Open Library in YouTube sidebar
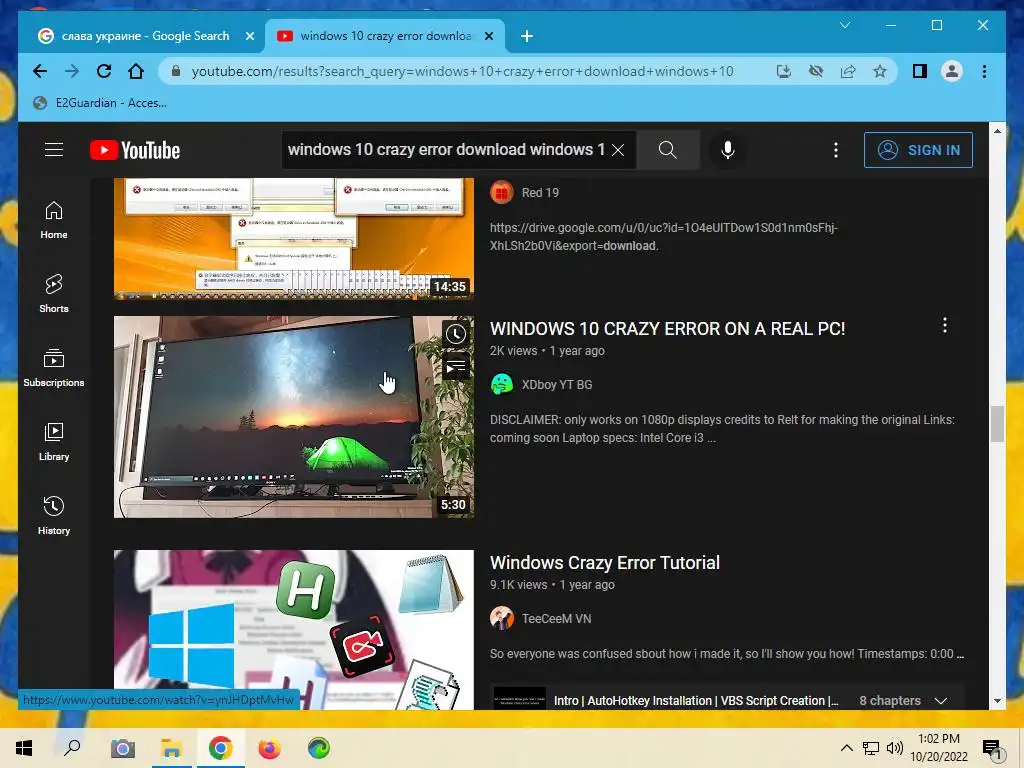 (54, 441)
